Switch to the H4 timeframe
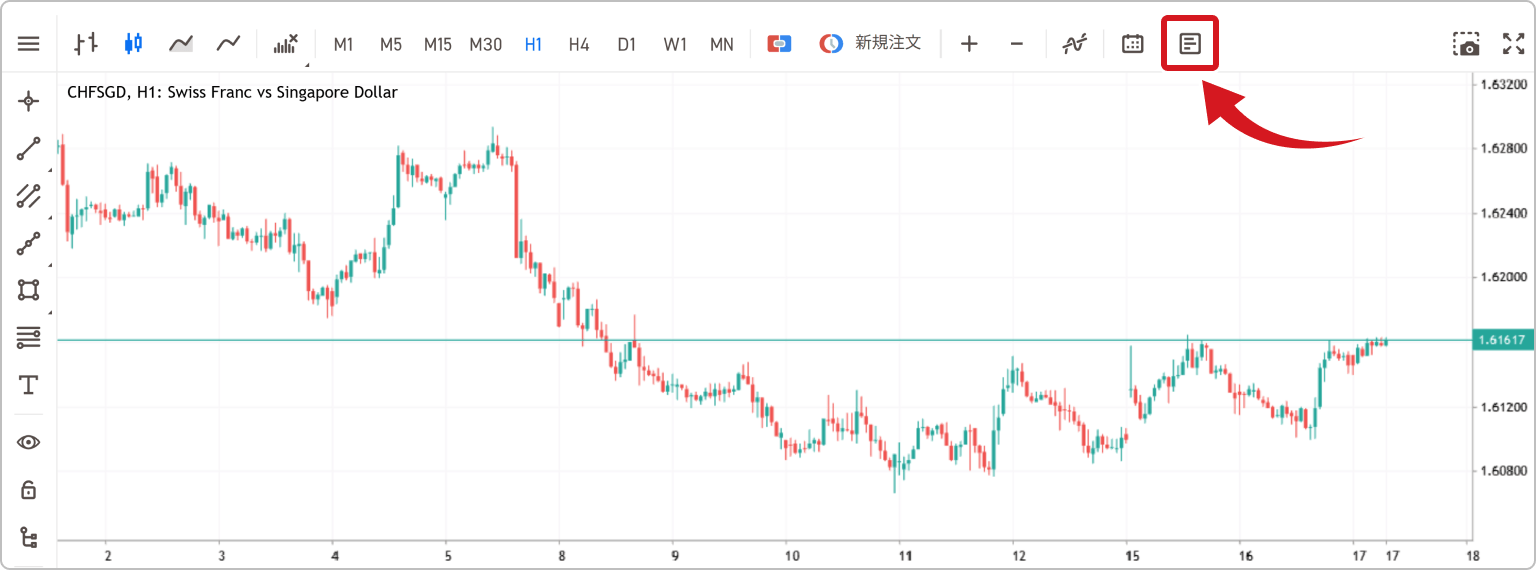 (x=579, y=44)
